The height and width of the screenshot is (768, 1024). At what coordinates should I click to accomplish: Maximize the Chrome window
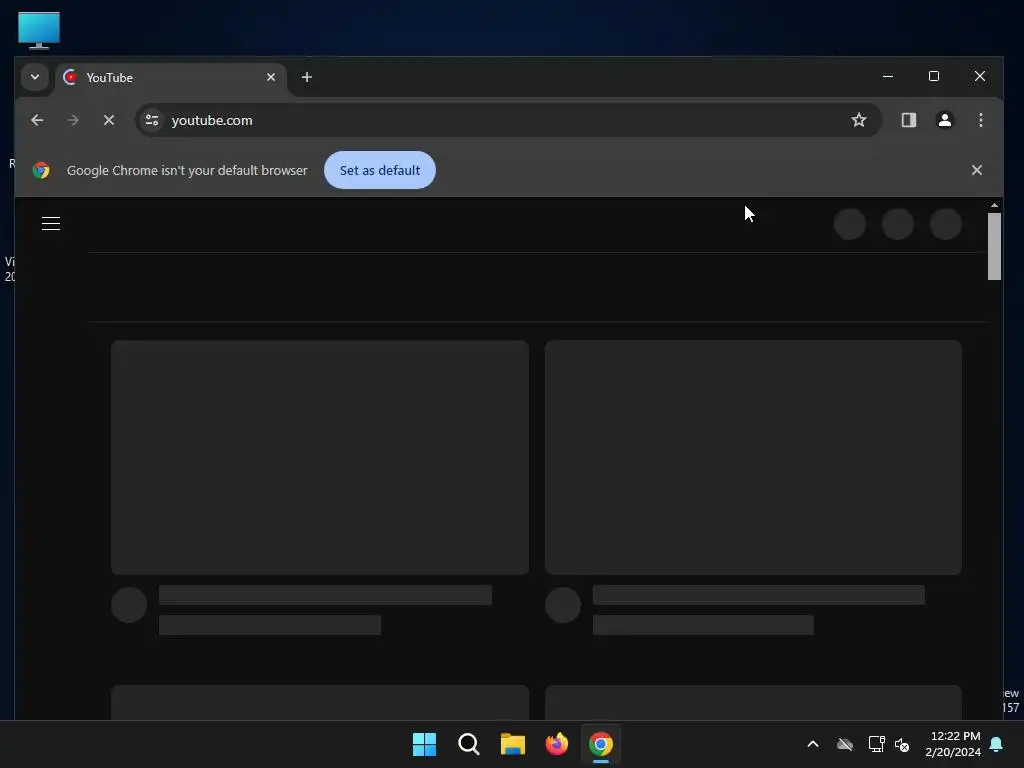(x=934, y=76)
